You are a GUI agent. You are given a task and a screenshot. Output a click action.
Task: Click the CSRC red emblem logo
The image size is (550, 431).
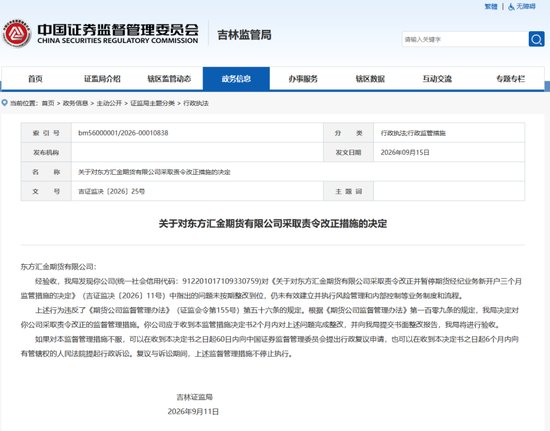[x=16, y=34]
